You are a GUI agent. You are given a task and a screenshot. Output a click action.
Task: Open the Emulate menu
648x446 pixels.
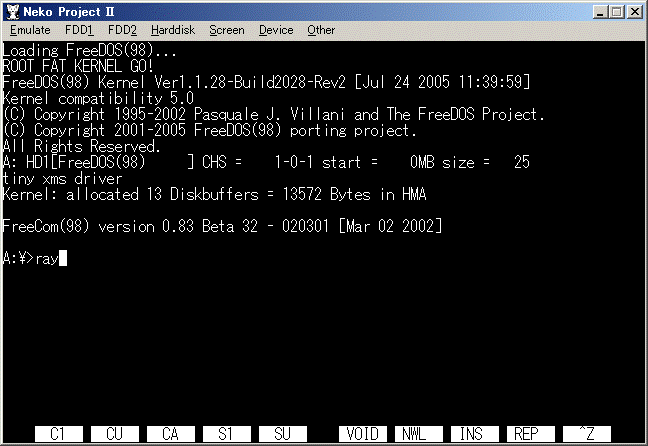[x=30, y=30]
